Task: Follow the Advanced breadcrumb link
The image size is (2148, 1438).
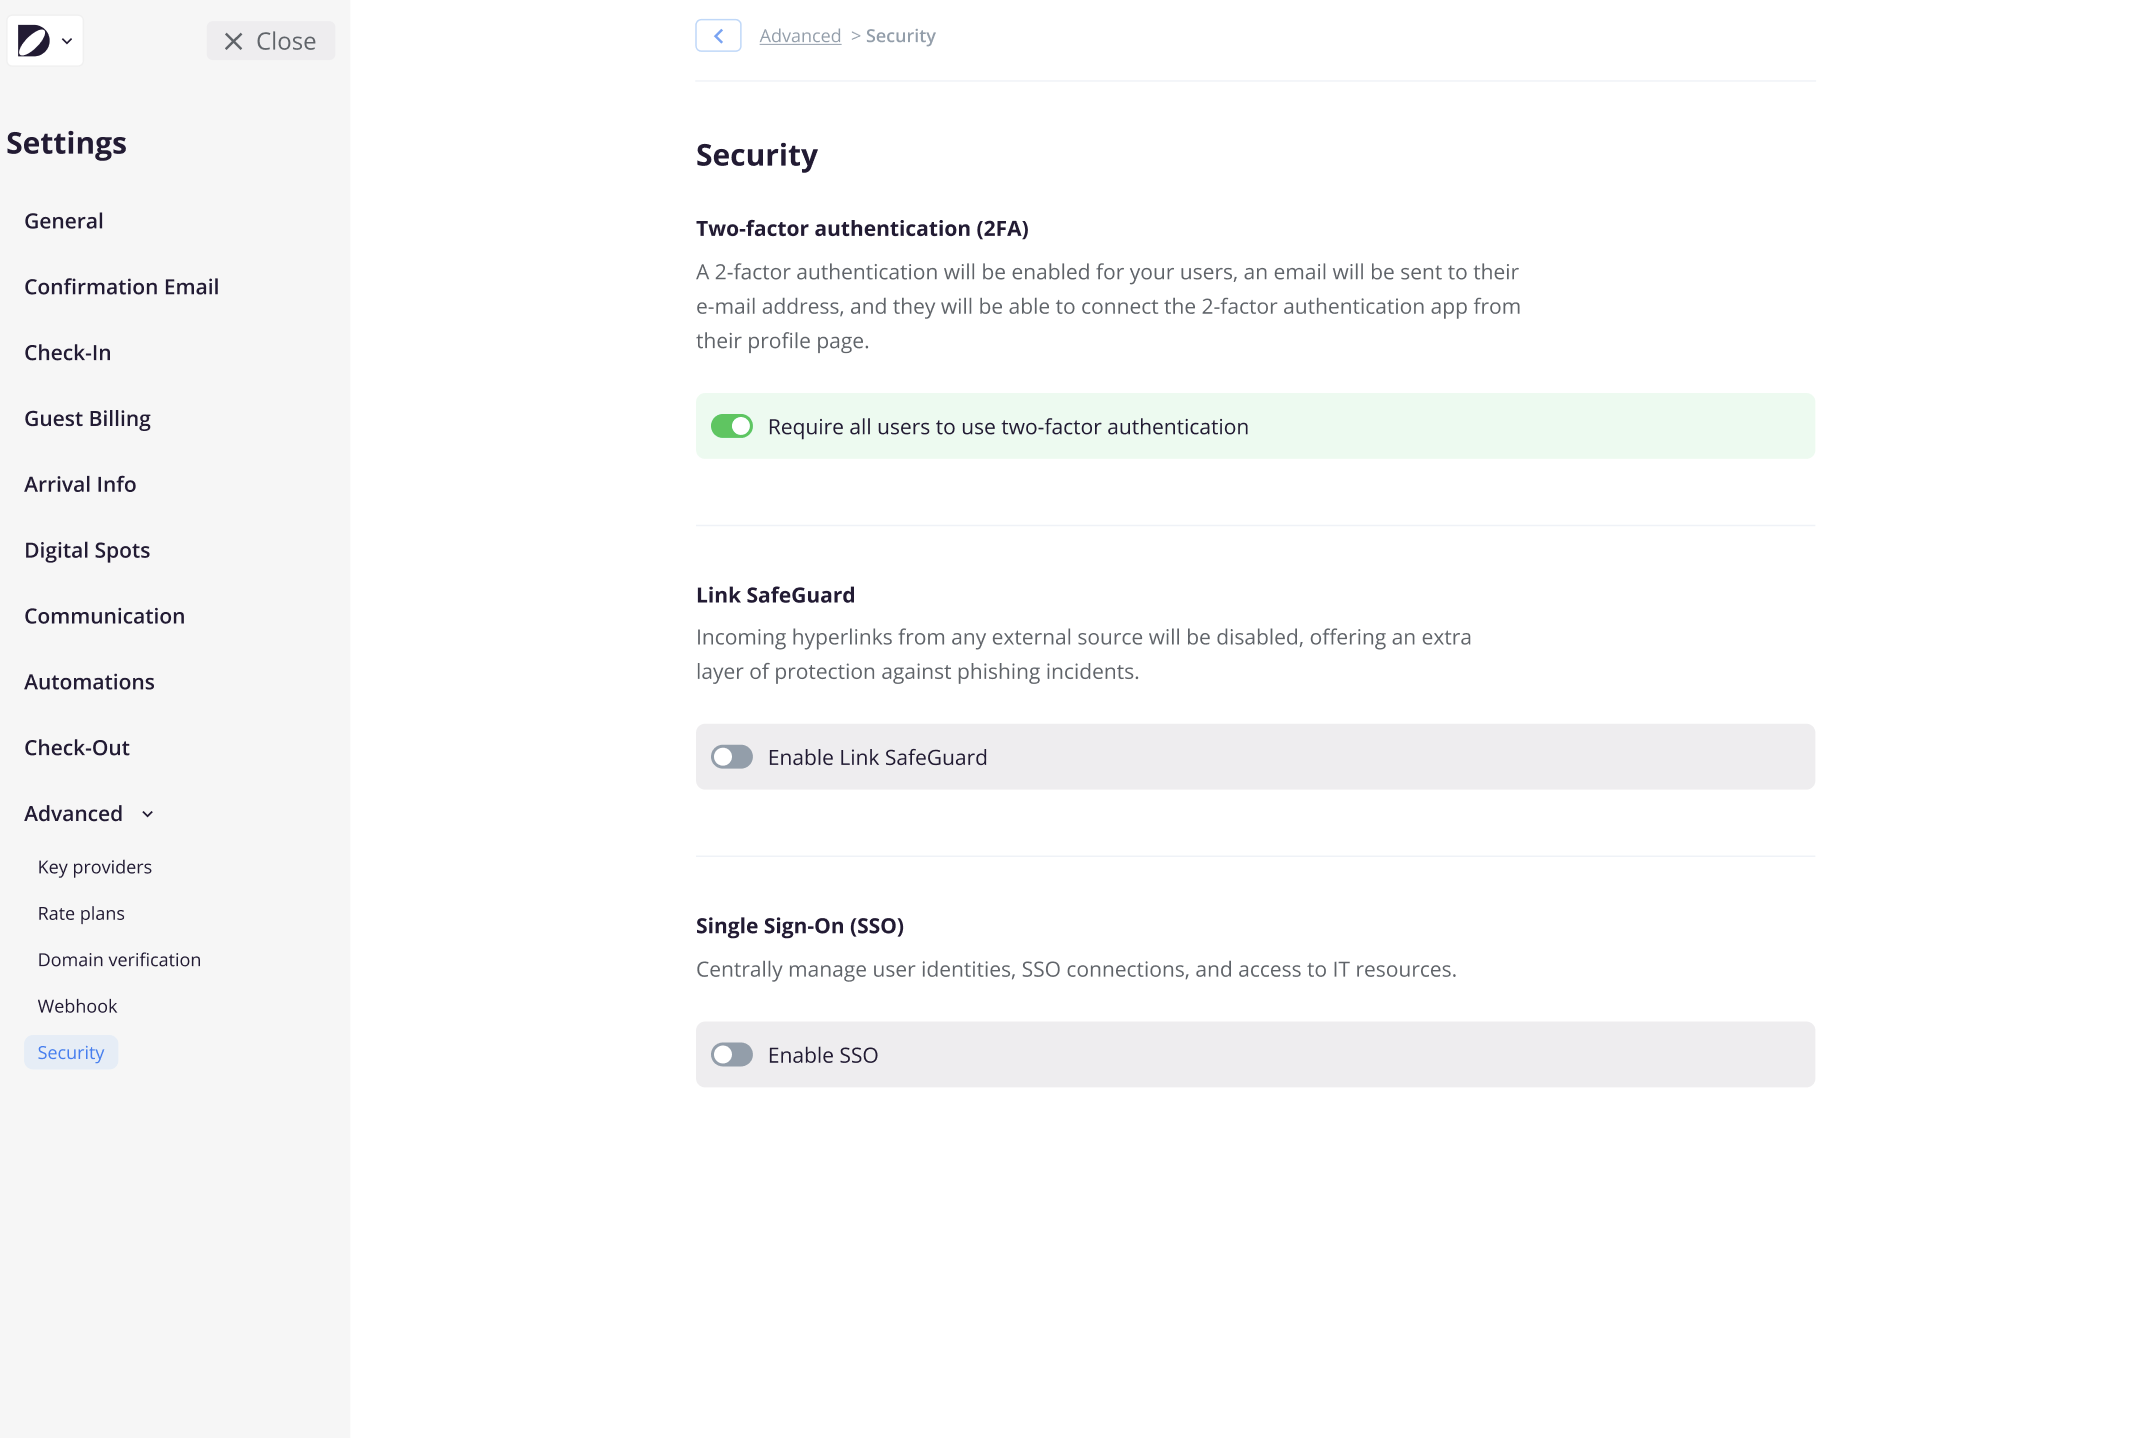Action: point(800,36)
